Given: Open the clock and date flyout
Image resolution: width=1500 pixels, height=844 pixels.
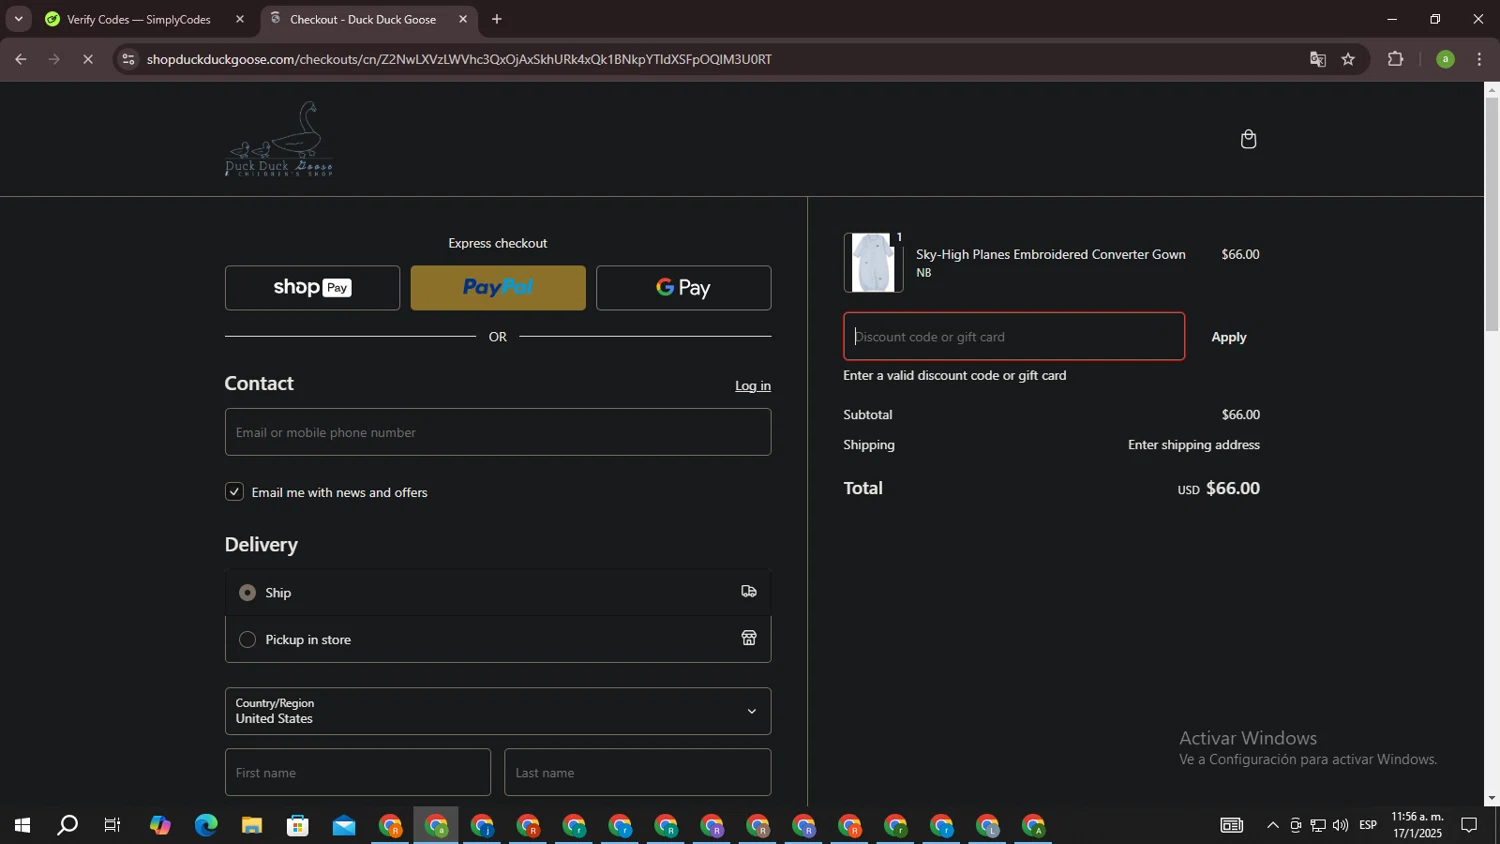Looking at the screenshot, I should [1417, 826].
